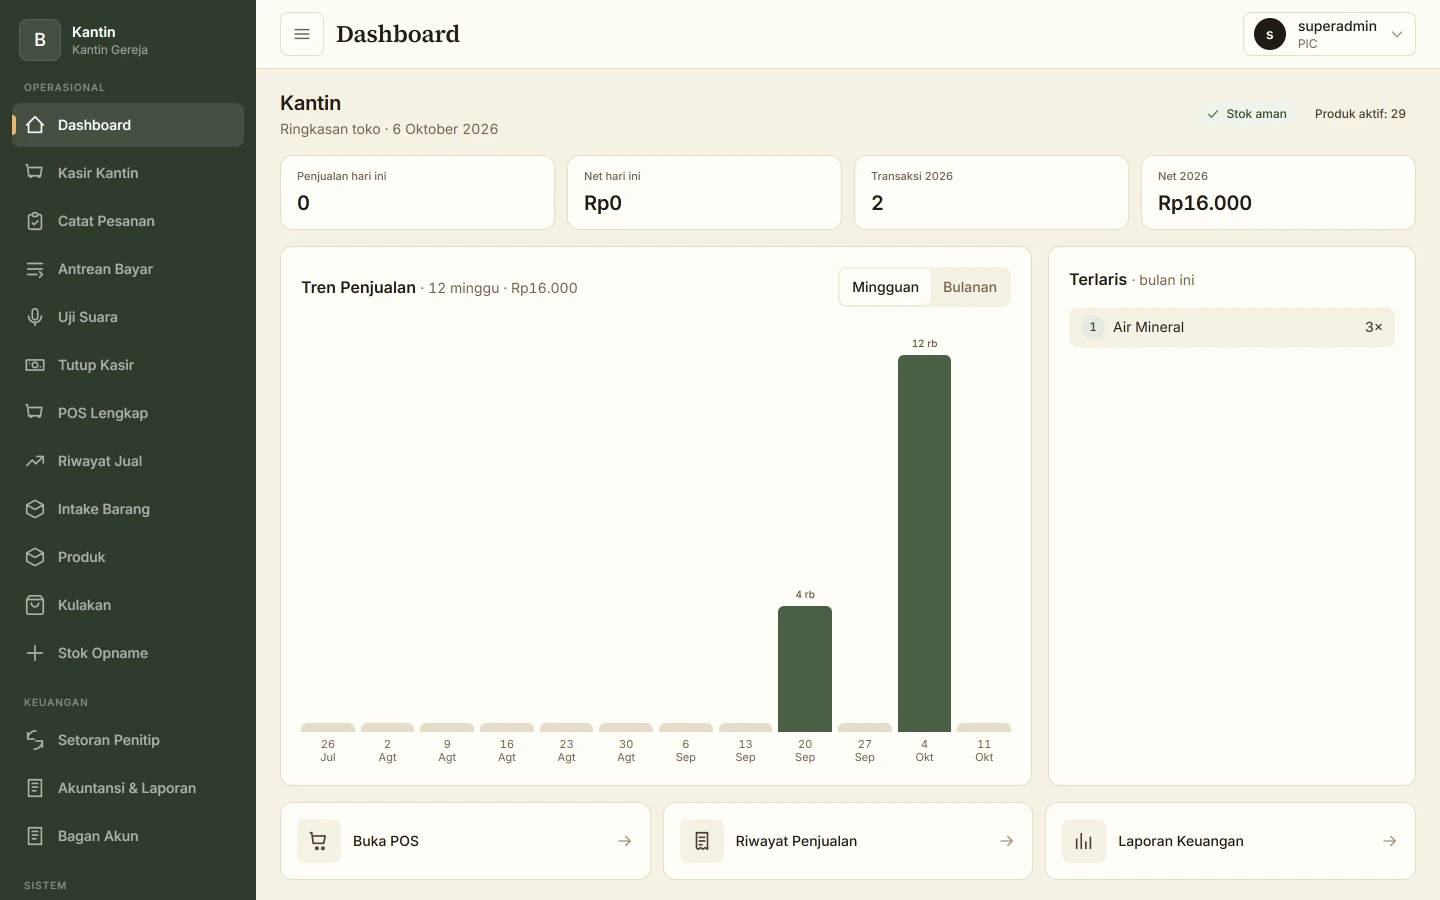This screenshot has height=900, width=1440.
Task: Expand the superadmin account dropdown chevron
Action: (1397, 34)
